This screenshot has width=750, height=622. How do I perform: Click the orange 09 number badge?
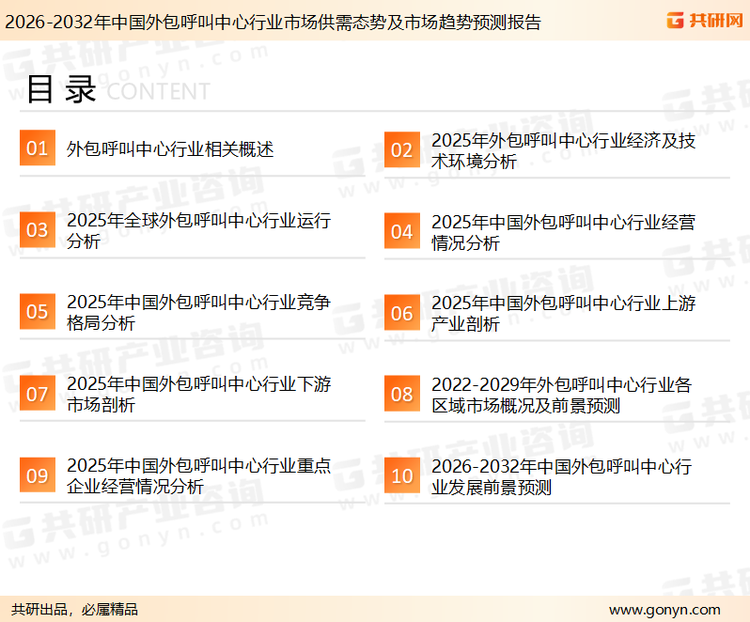(37, 475)
